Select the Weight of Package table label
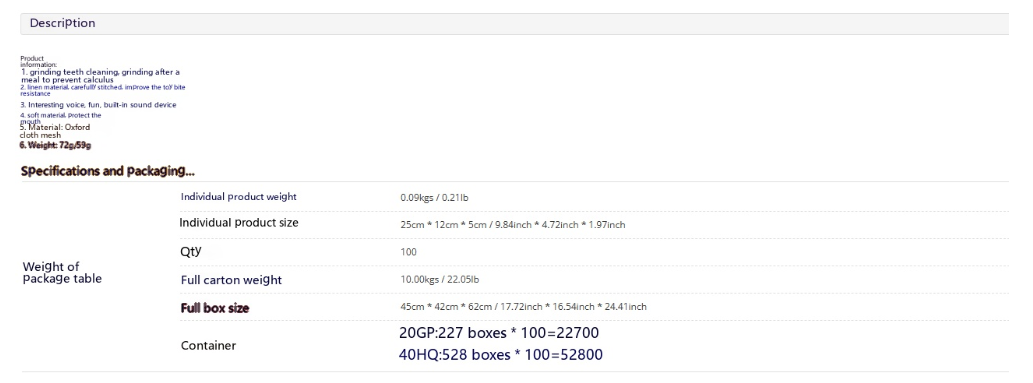1033x383 pixels. point(62,272)
